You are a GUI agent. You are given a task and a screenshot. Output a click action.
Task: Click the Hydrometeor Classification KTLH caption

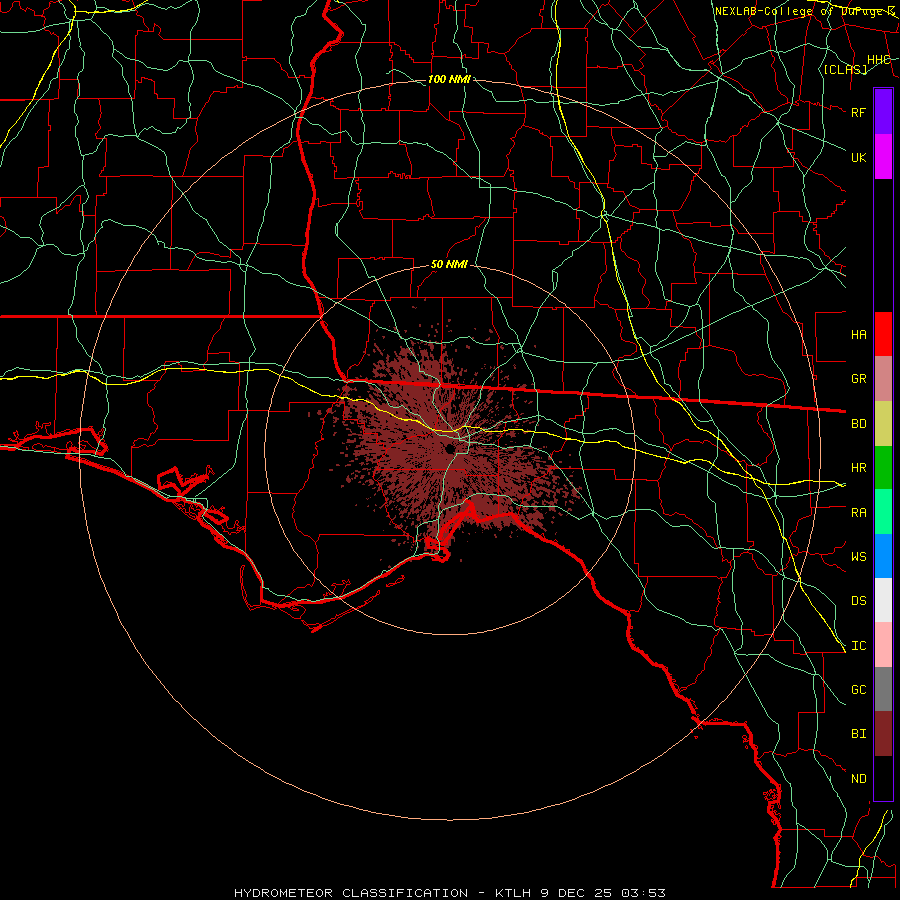point(449,893)
